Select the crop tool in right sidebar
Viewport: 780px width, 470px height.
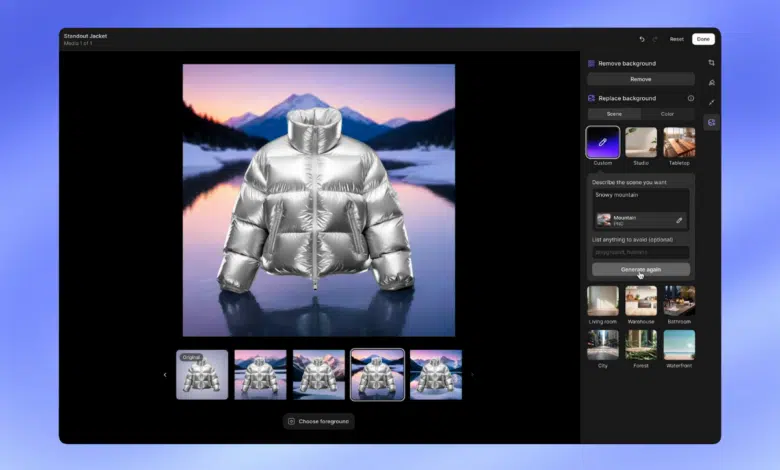[x=711, y=62]
